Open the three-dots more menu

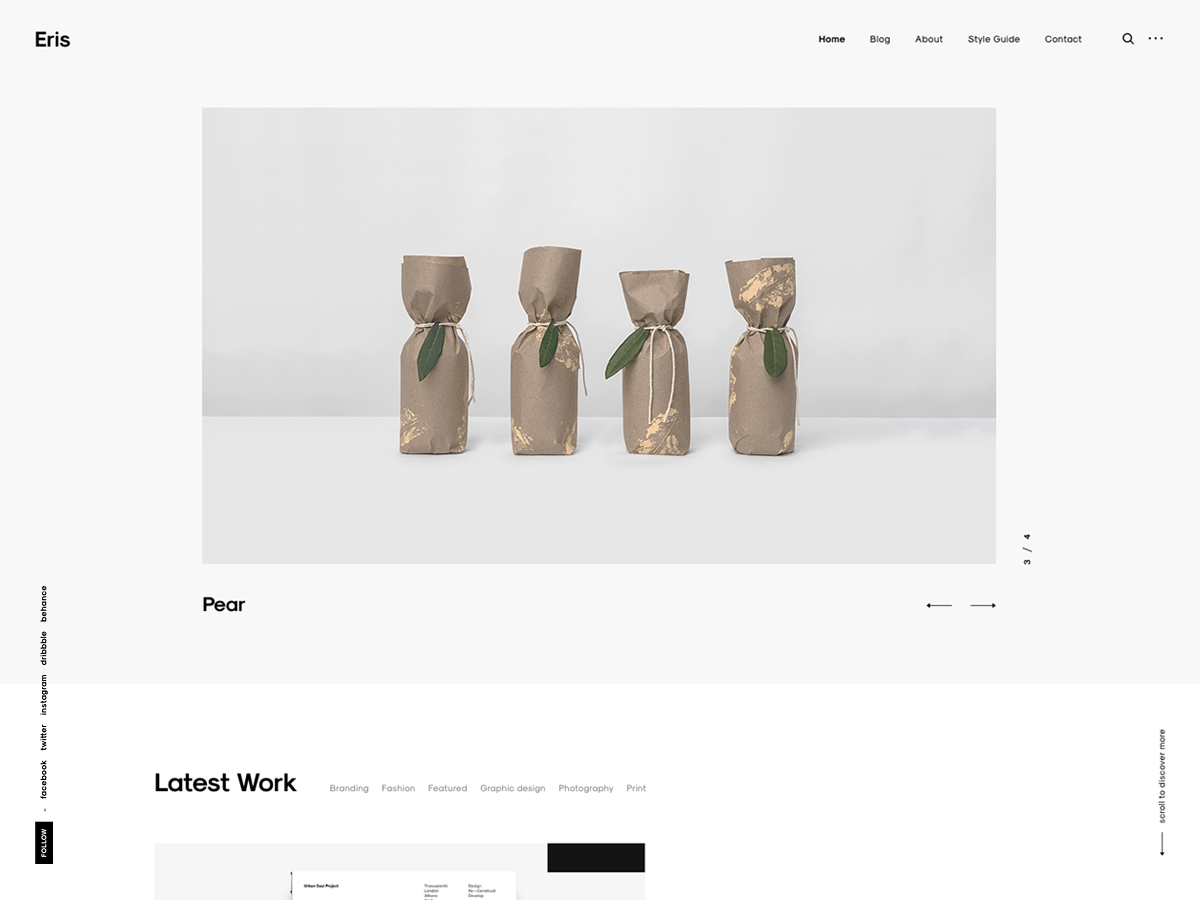pyautogui.click(x=1156, y=39)
